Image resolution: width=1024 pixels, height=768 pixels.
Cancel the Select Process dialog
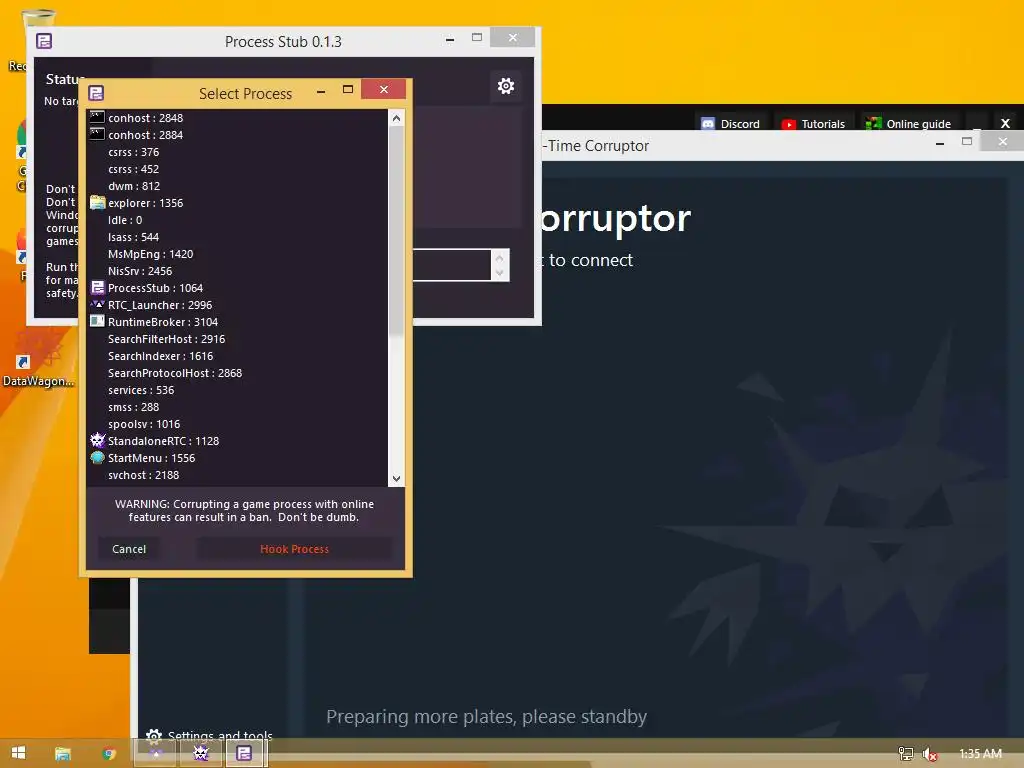click(x=129, y=549)
